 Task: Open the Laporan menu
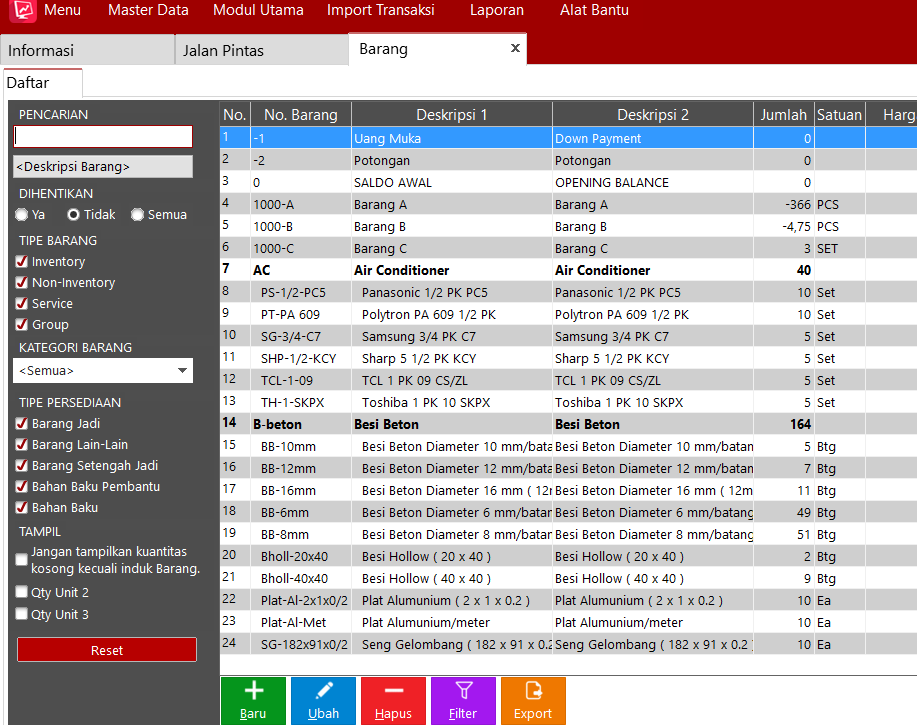pos(497,10)
